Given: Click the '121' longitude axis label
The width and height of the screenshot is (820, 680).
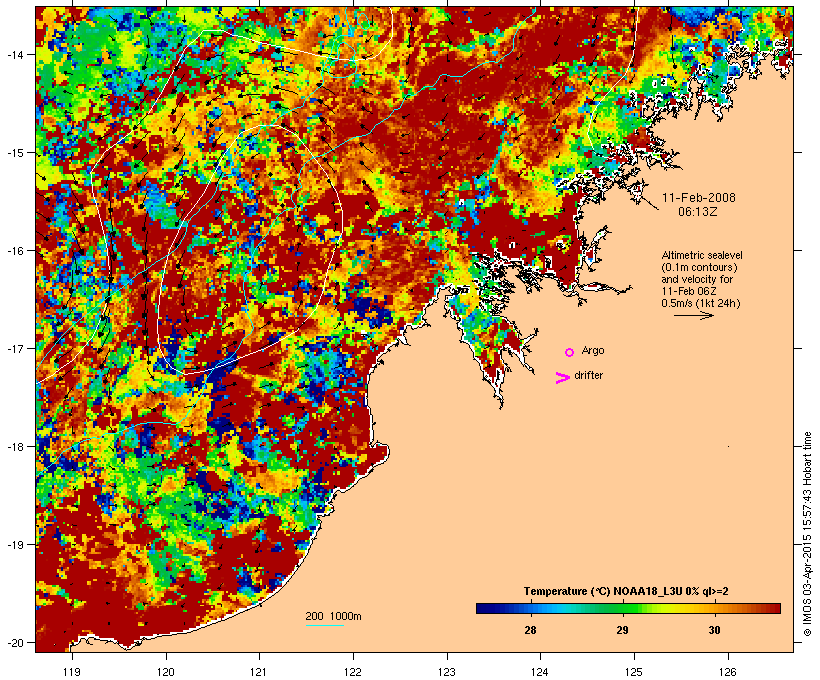Looking at the screenshot, I should point(259,672).
